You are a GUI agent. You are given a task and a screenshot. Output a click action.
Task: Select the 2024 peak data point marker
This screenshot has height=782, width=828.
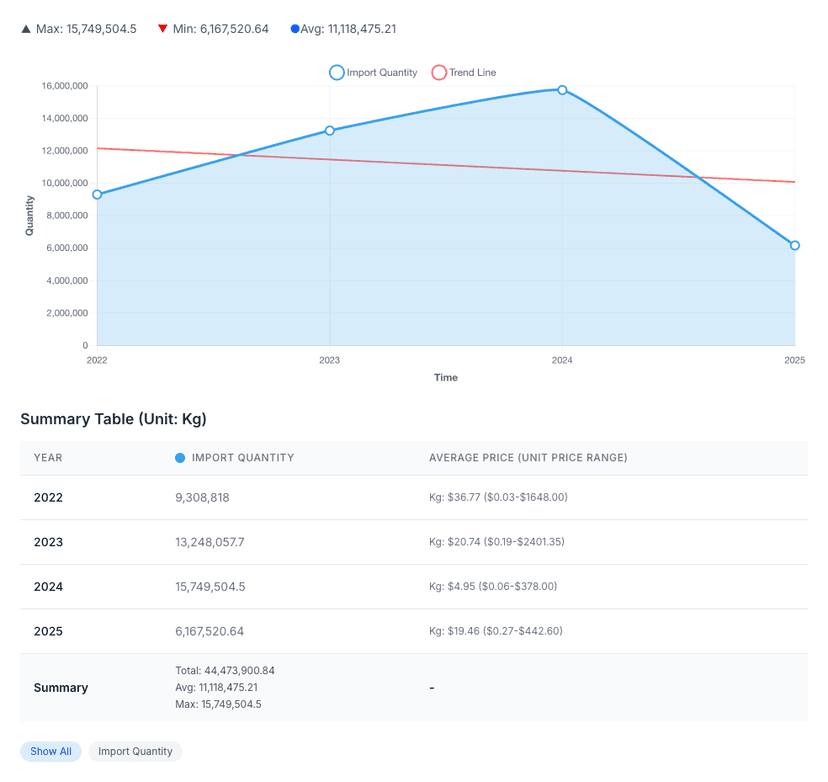click(x=562, y=90)
